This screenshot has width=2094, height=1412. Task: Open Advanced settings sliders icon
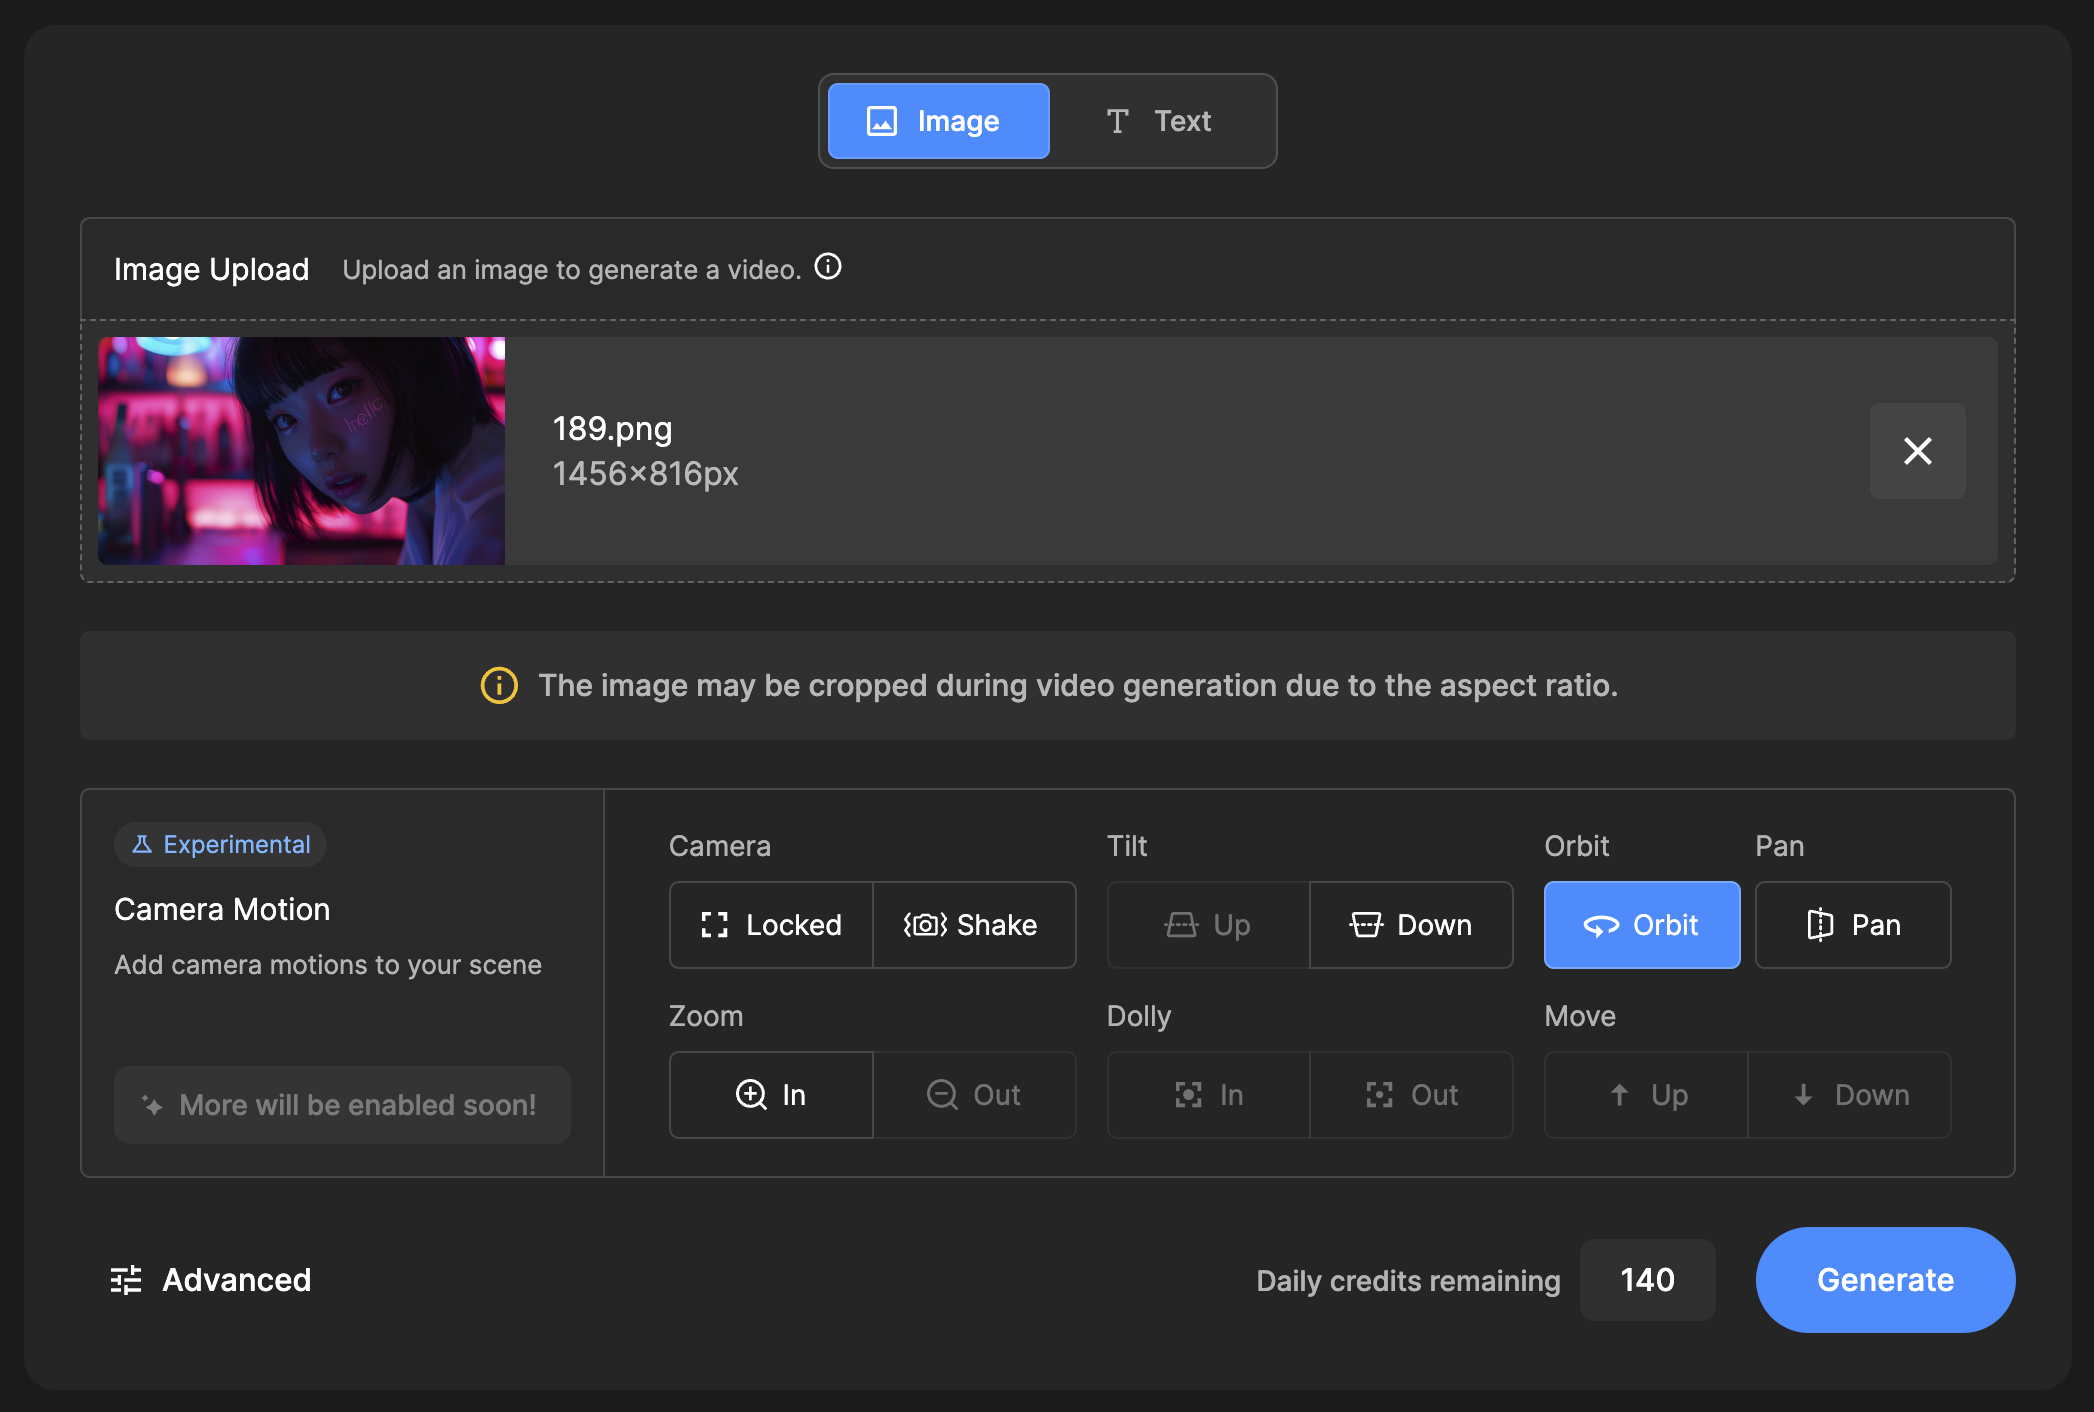tap(126, 1280)
